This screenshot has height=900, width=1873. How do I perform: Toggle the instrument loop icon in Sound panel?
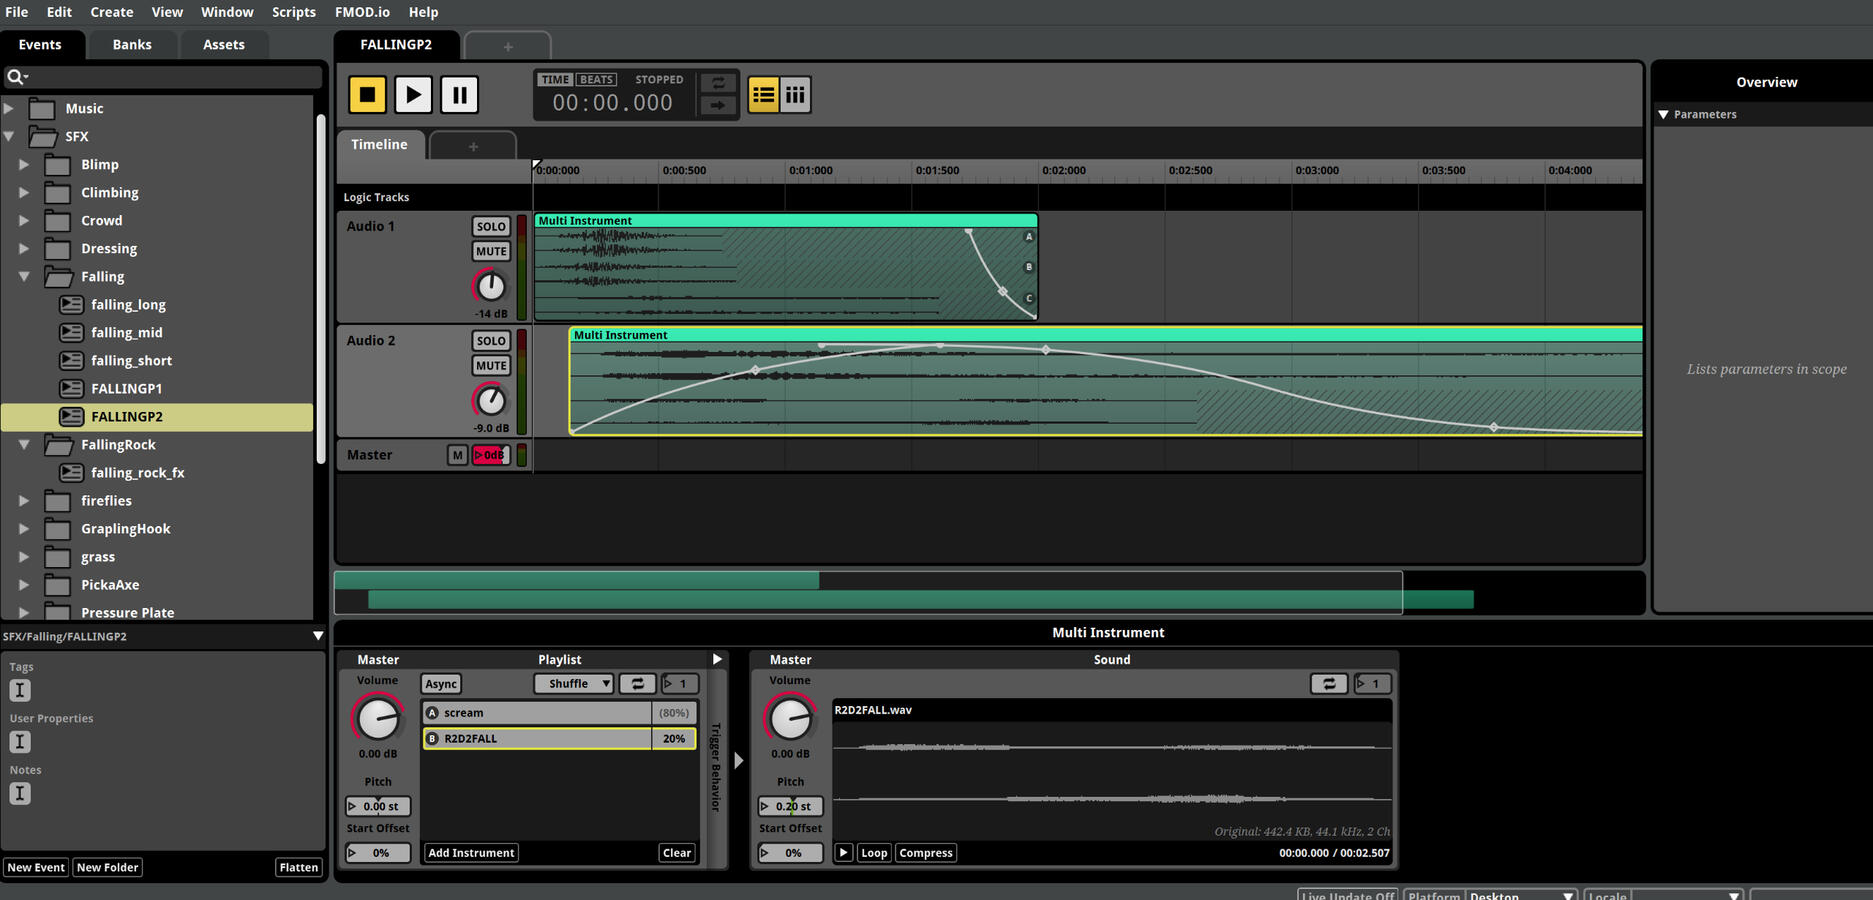[1329, 683]
